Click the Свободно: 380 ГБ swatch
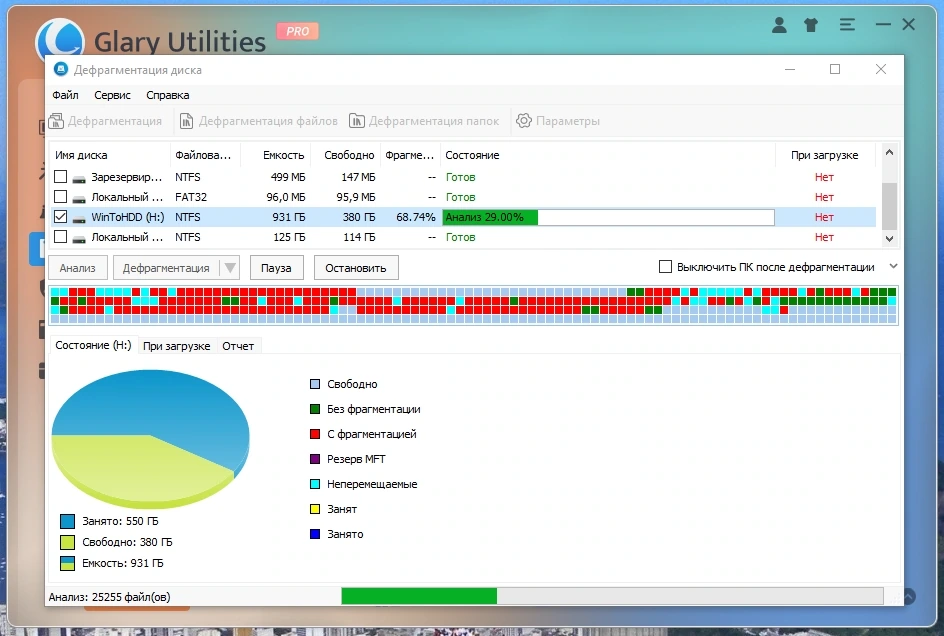The height and width of the screenshot is (636, 944). [x=67, y=543]
